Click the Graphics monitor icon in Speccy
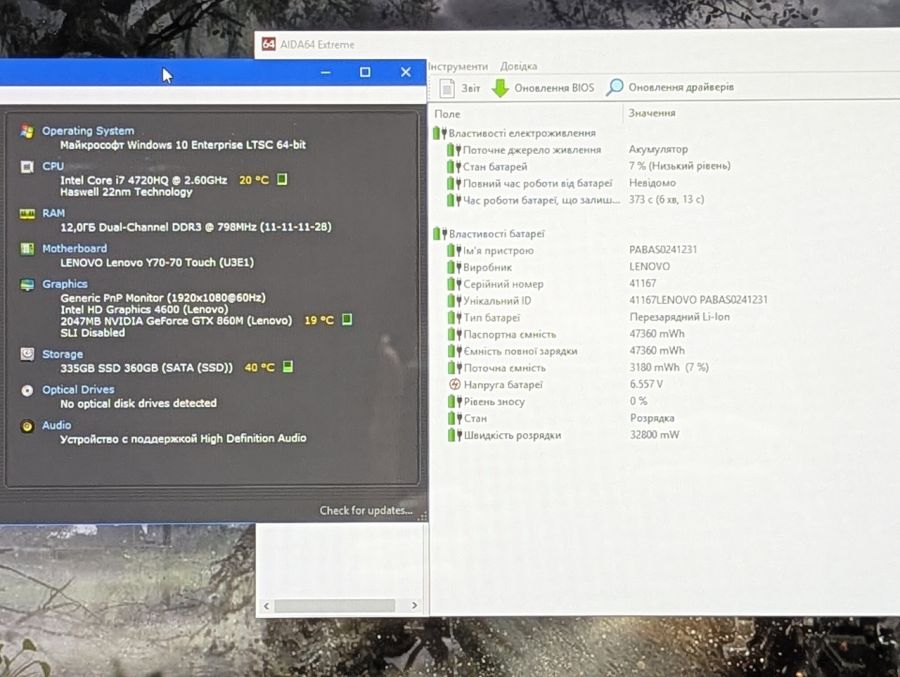900x677 pixels. pyautogui.click(x=27, y=285)
